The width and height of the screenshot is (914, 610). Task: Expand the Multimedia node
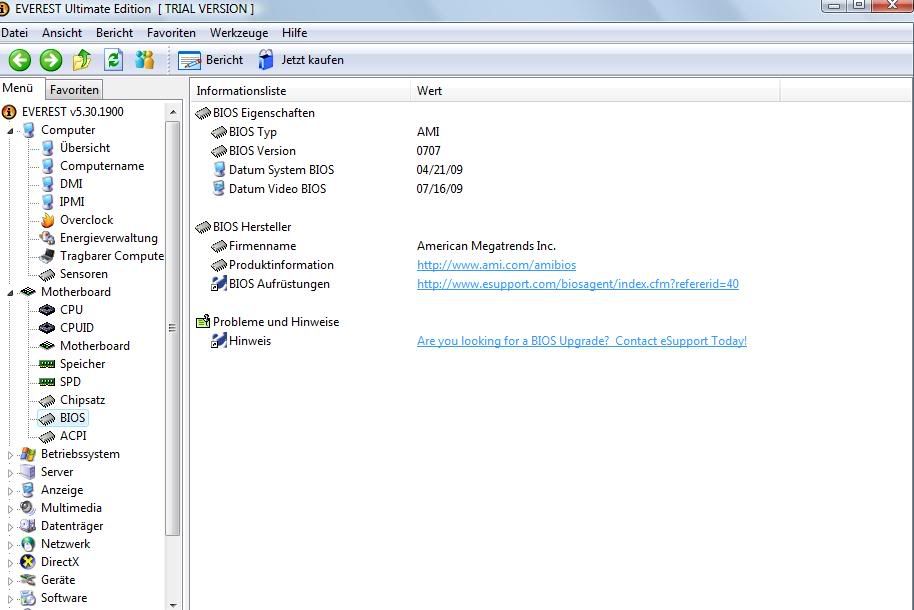[x=10, y=509]
